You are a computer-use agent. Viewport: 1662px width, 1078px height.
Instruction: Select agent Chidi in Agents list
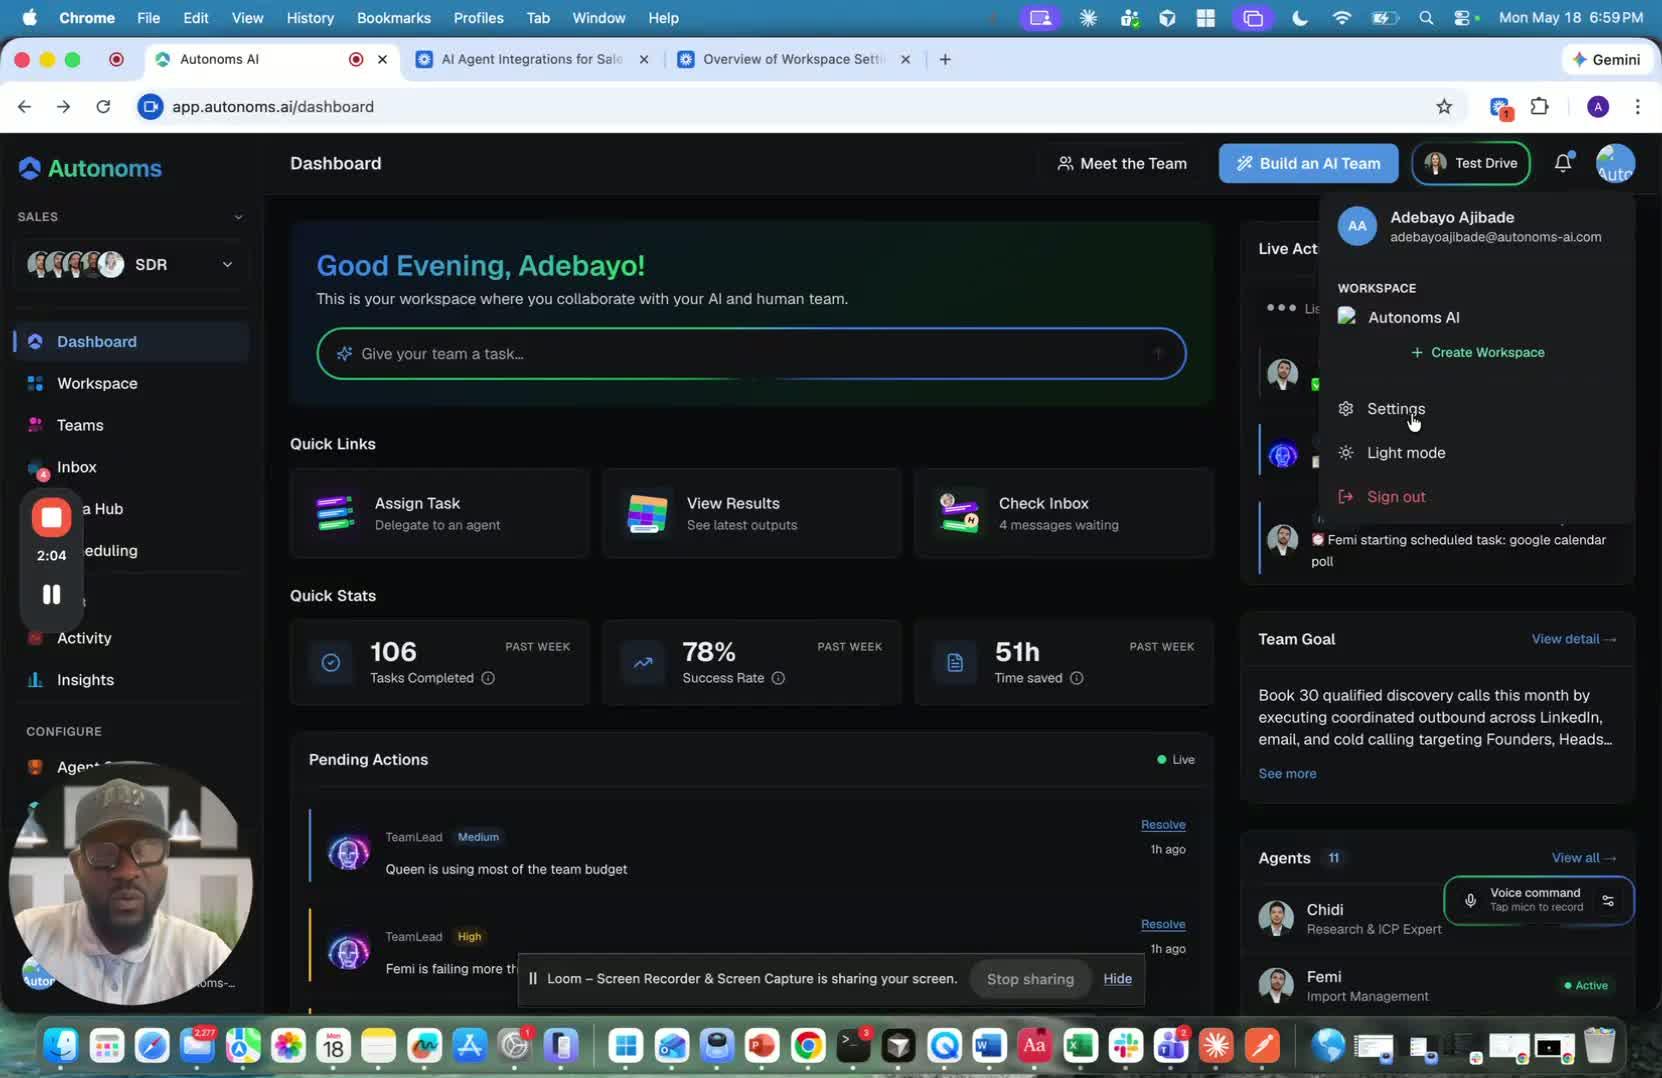pos(1351,918)
